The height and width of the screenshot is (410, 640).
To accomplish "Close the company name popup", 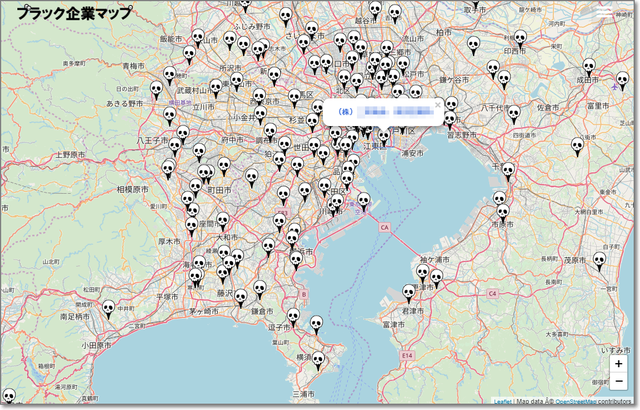I will pyautogui.click(x=438, y=104).
